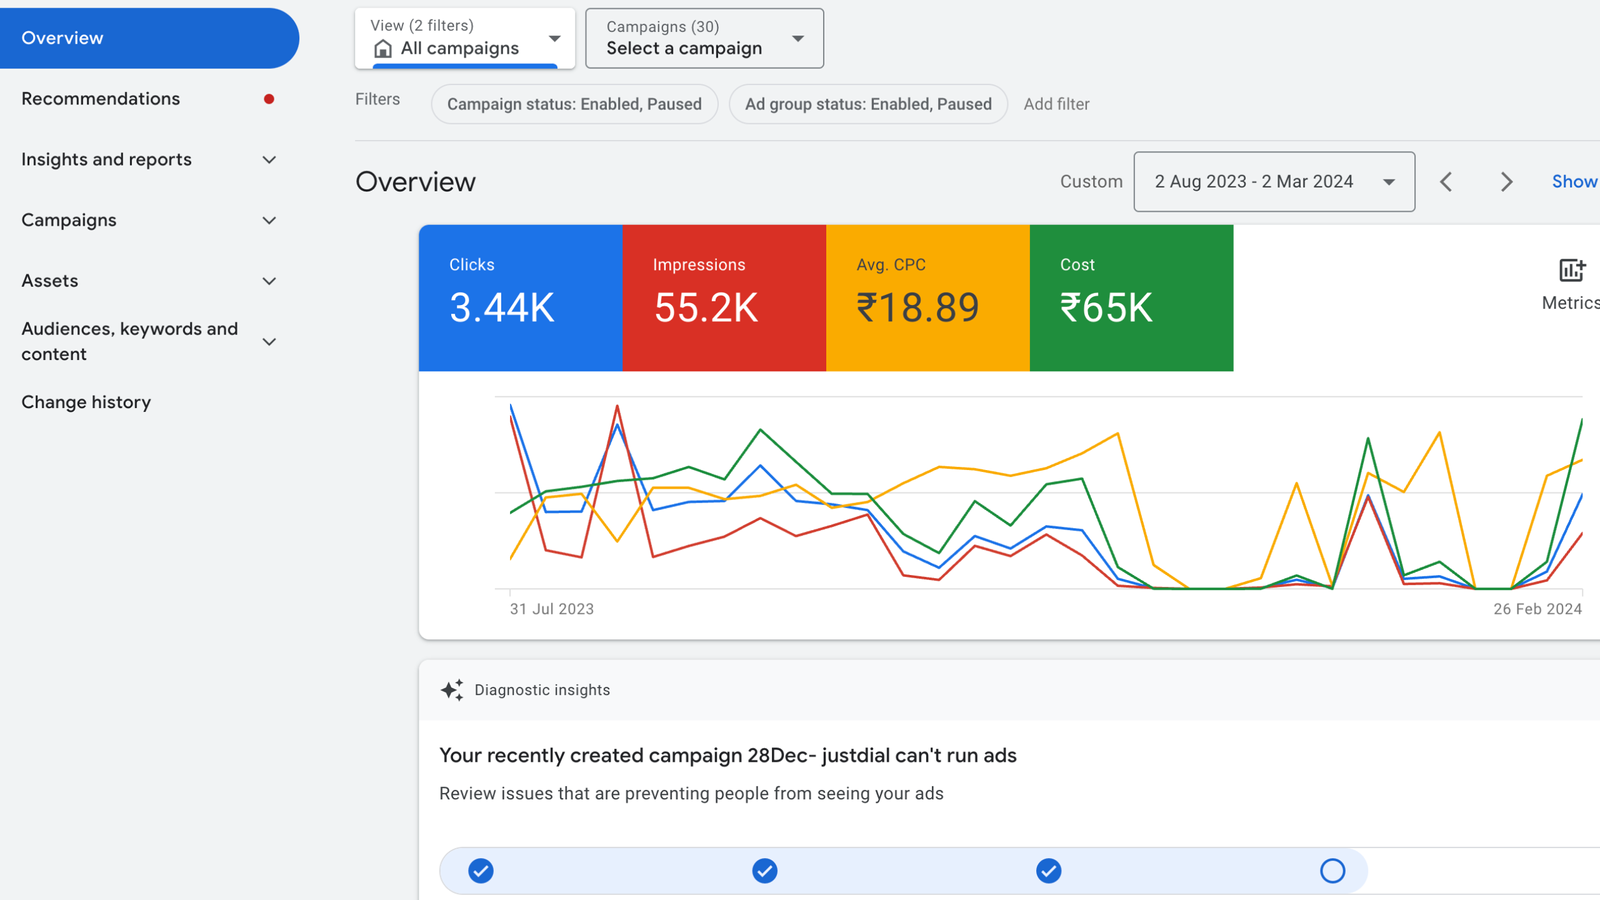
Task: Open the Metrics chart icon
Action: (1571, 271)
